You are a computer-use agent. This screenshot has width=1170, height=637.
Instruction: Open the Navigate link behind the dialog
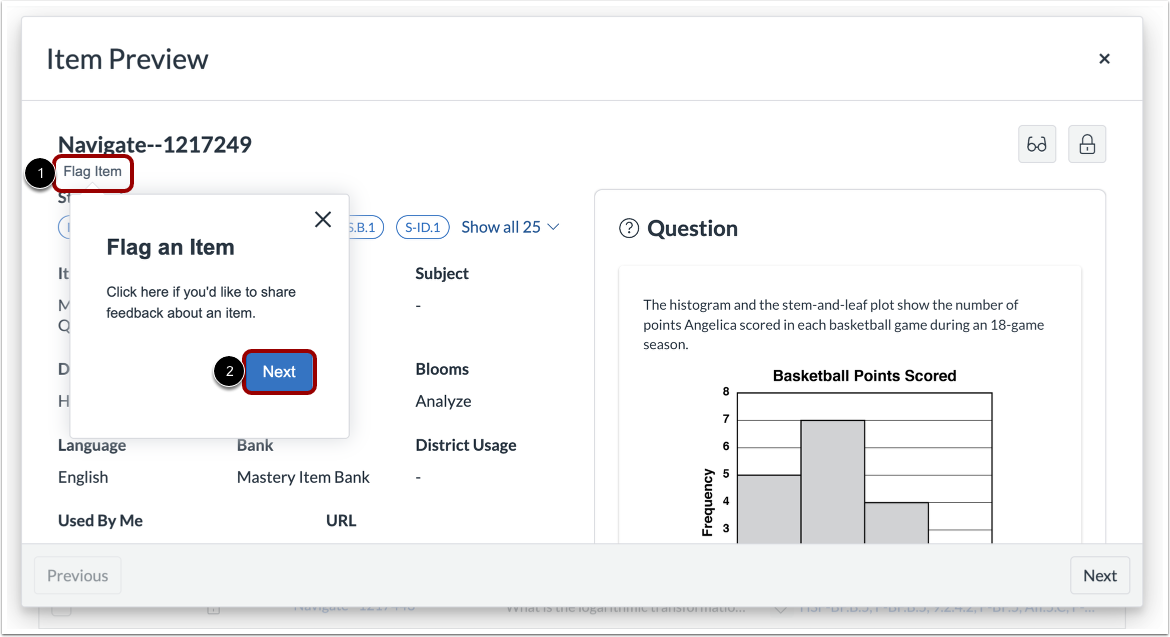pyautogui.click(x=340, y=608)
